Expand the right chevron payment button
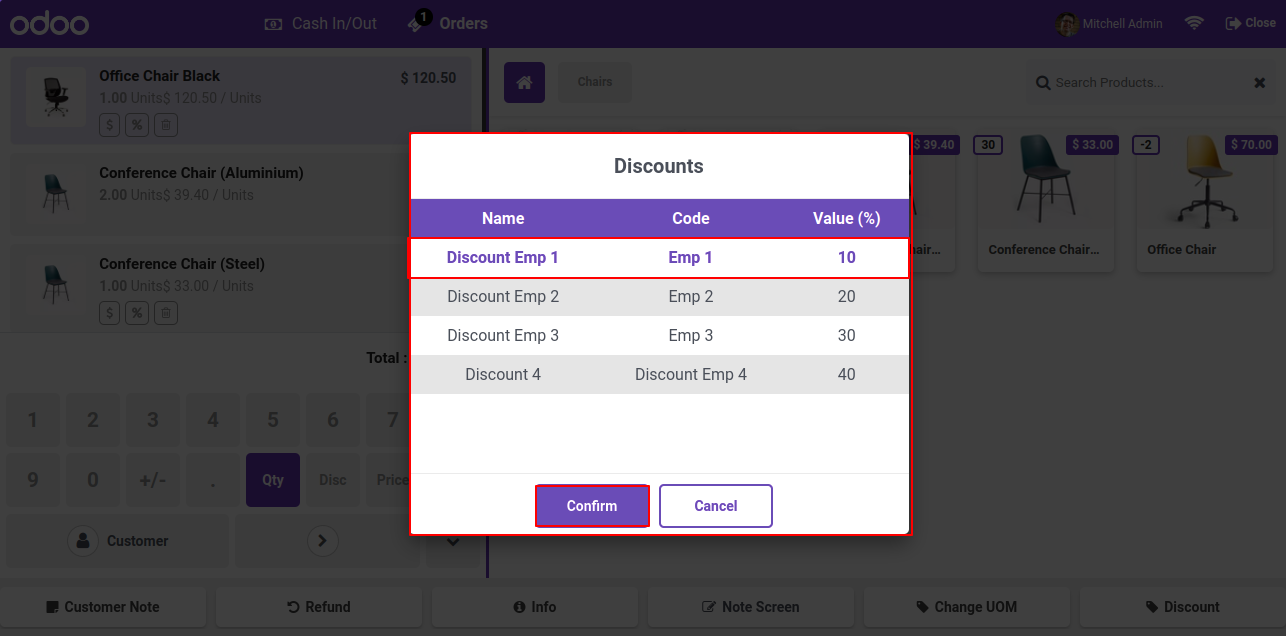The width and height of the screenshot is (1286, 636). pos(322,541)
